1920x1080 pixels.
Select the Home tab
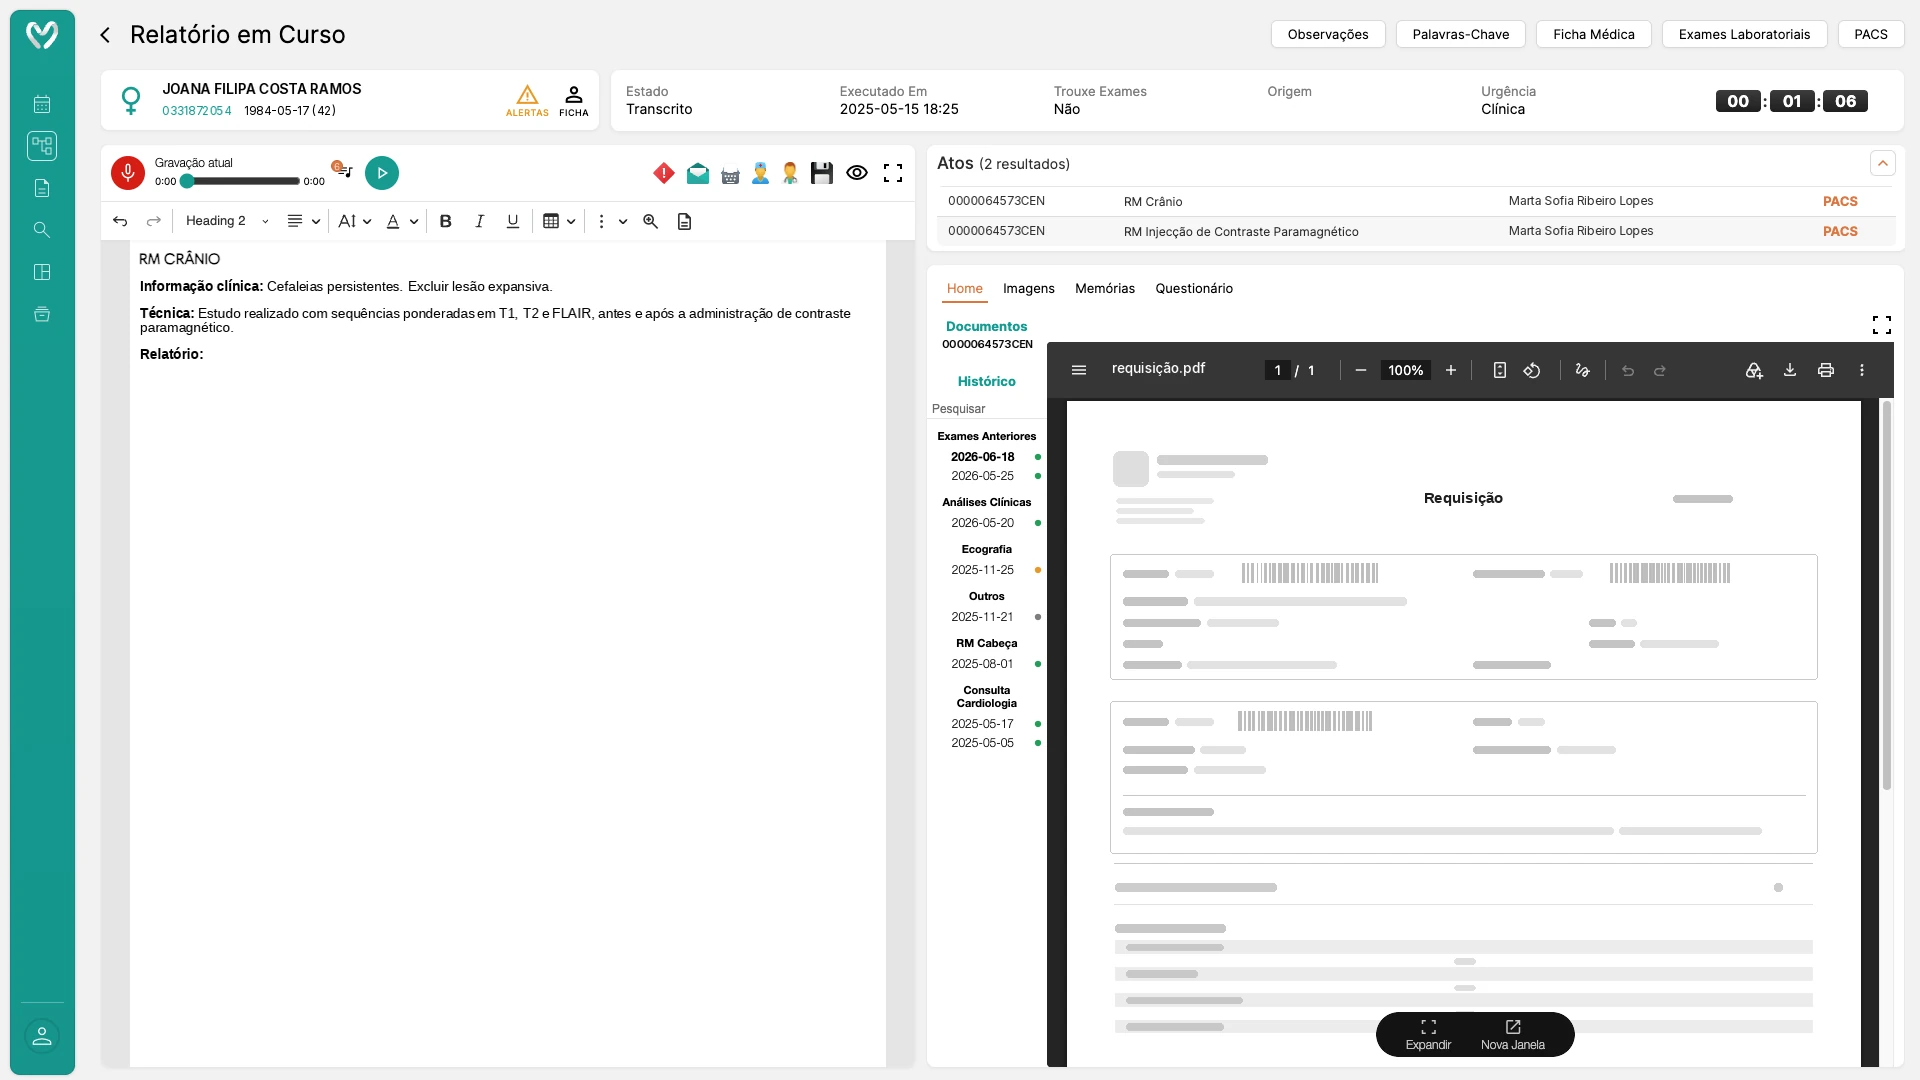tap(965, 288)
